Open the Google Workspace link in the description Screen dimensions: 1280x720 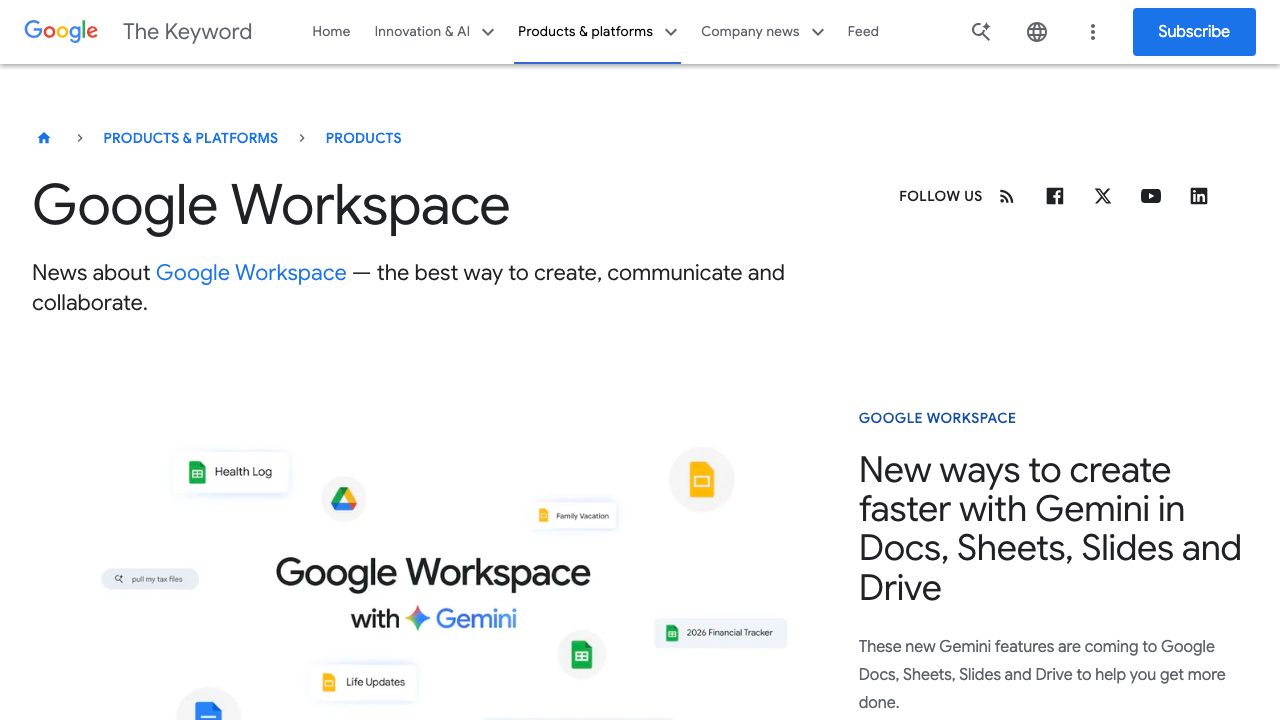coord(251,272)
